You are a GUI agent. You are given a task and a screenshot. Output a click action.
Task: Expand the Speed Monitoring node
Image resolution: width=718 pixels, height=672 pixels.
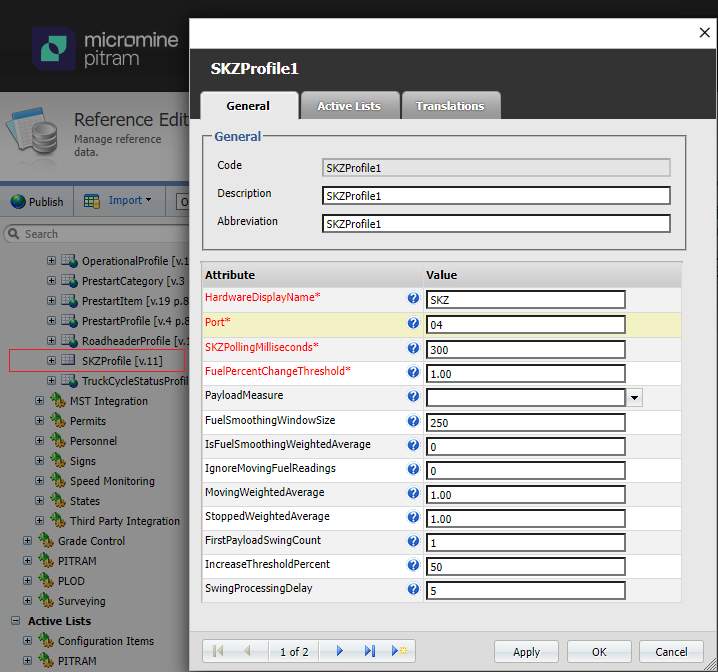[x=39, y=481]
